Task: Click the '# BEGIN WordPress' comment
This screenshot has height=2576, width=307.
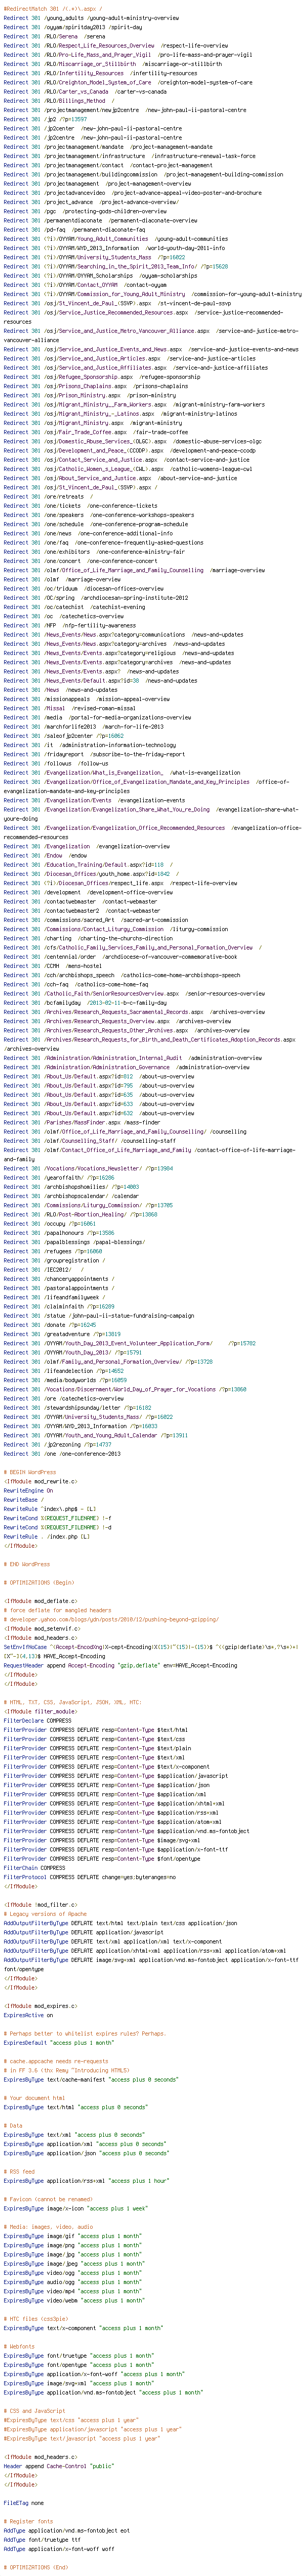Action: point(30,1472)
